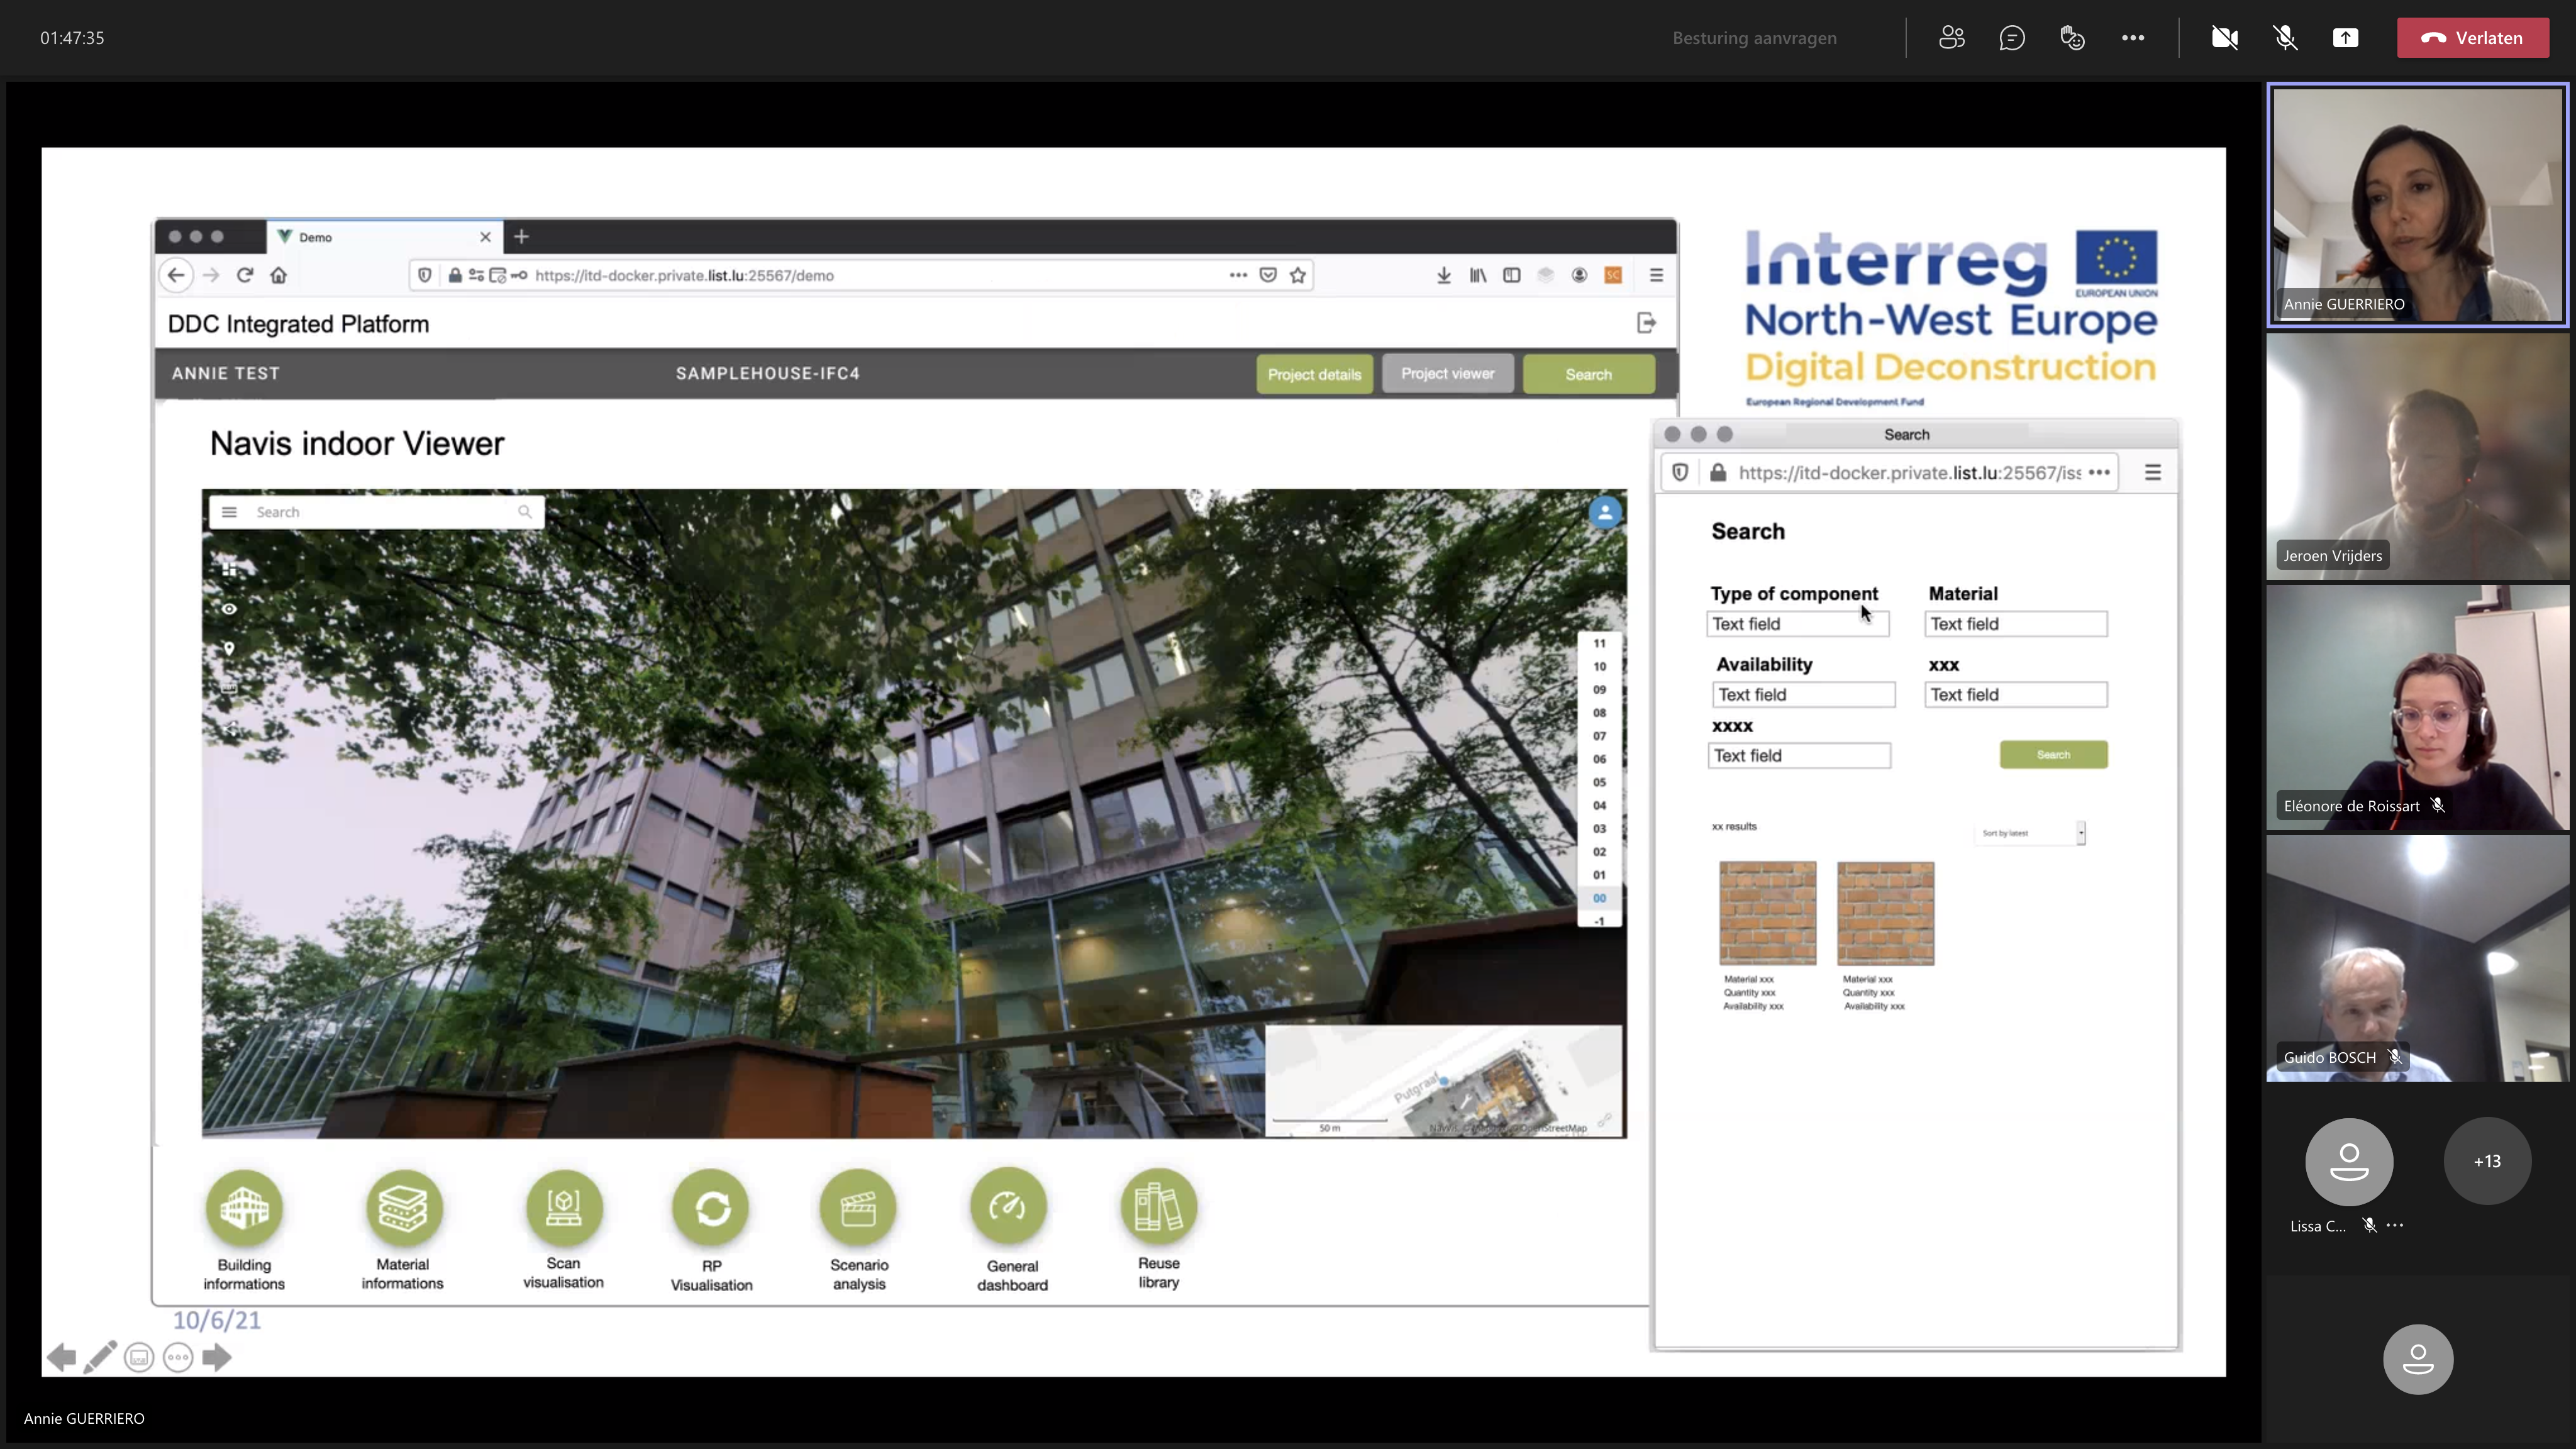This screenshot has height=1449, width=2576.
Task: Click the Project details button
Action: (1314, 374)
